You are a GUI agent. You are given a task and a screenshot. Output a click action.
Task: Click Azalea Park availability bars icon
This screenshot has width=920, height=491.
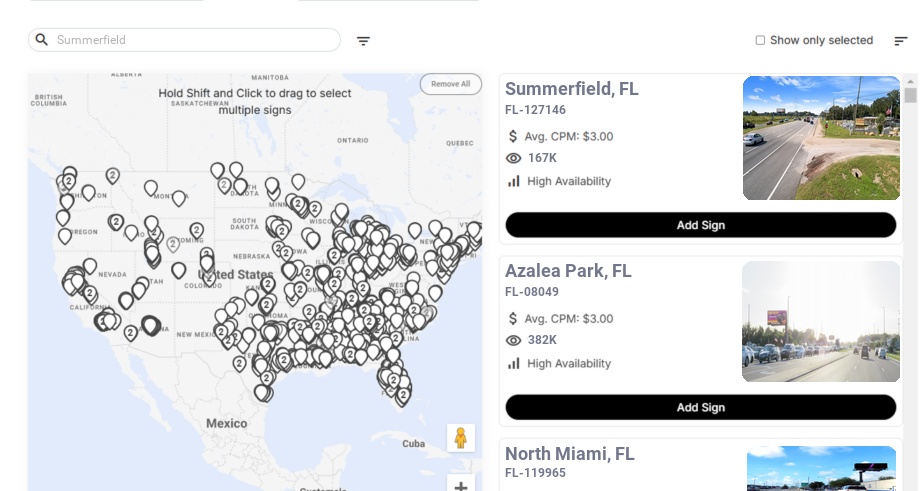[514, 364]
